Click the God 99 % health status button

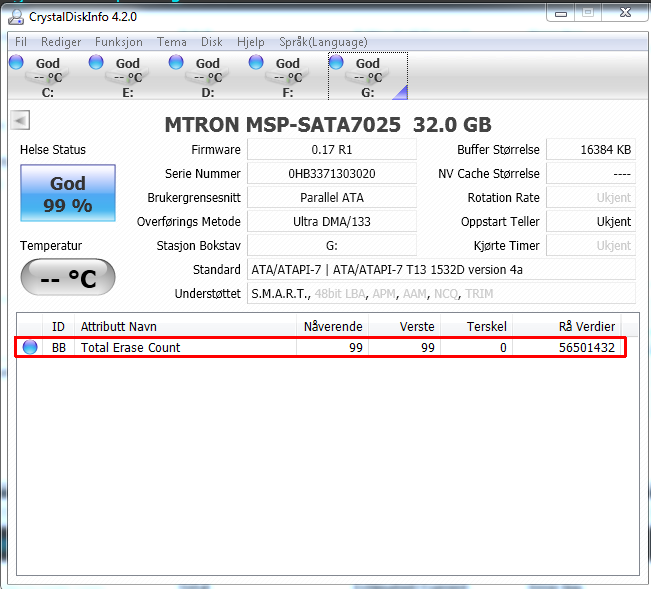coord(68,193)
